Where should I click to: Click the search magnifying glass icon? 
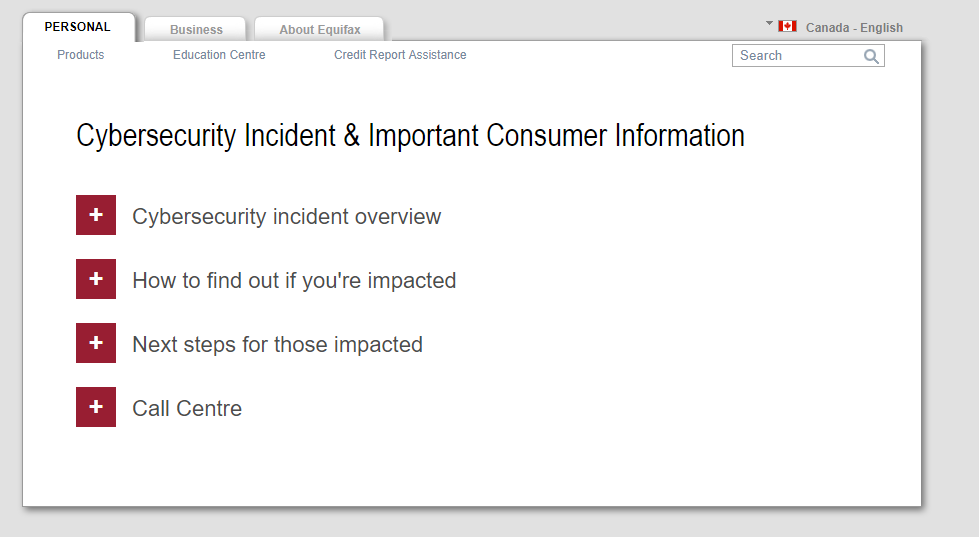click(871, 57)
